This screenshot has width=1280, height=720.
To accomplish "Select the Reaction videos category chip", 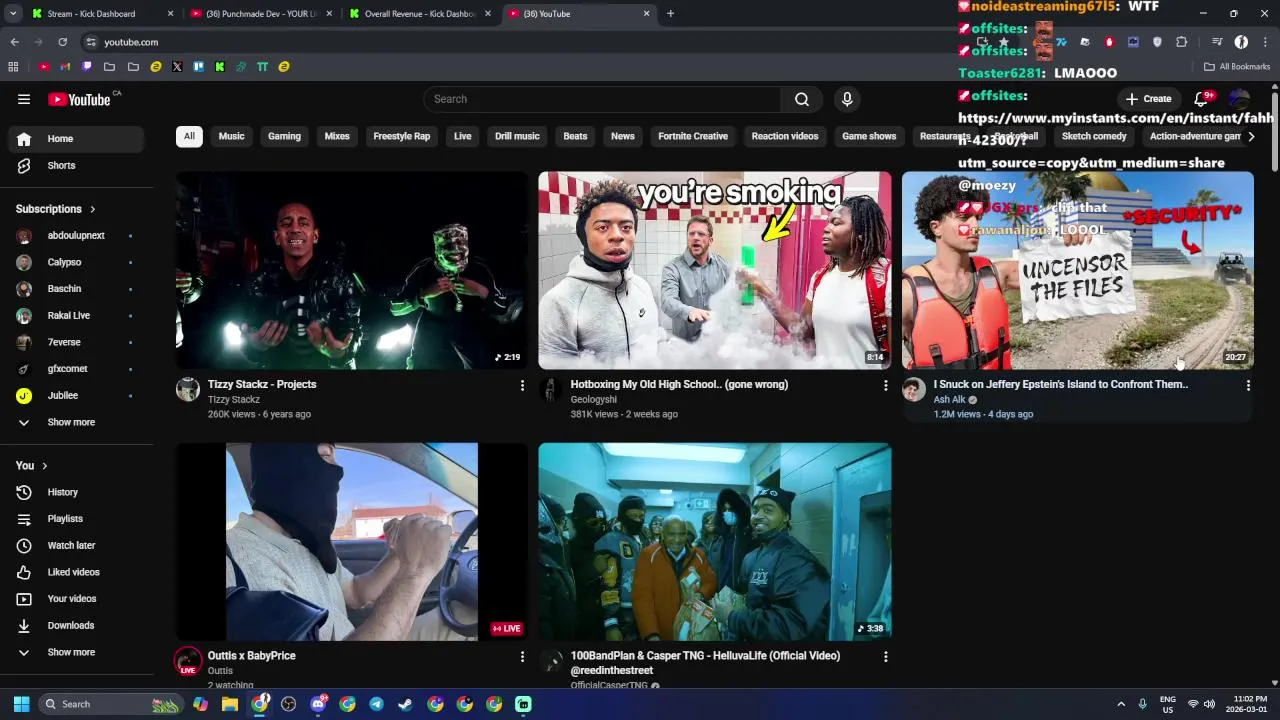I will (785, 136).
